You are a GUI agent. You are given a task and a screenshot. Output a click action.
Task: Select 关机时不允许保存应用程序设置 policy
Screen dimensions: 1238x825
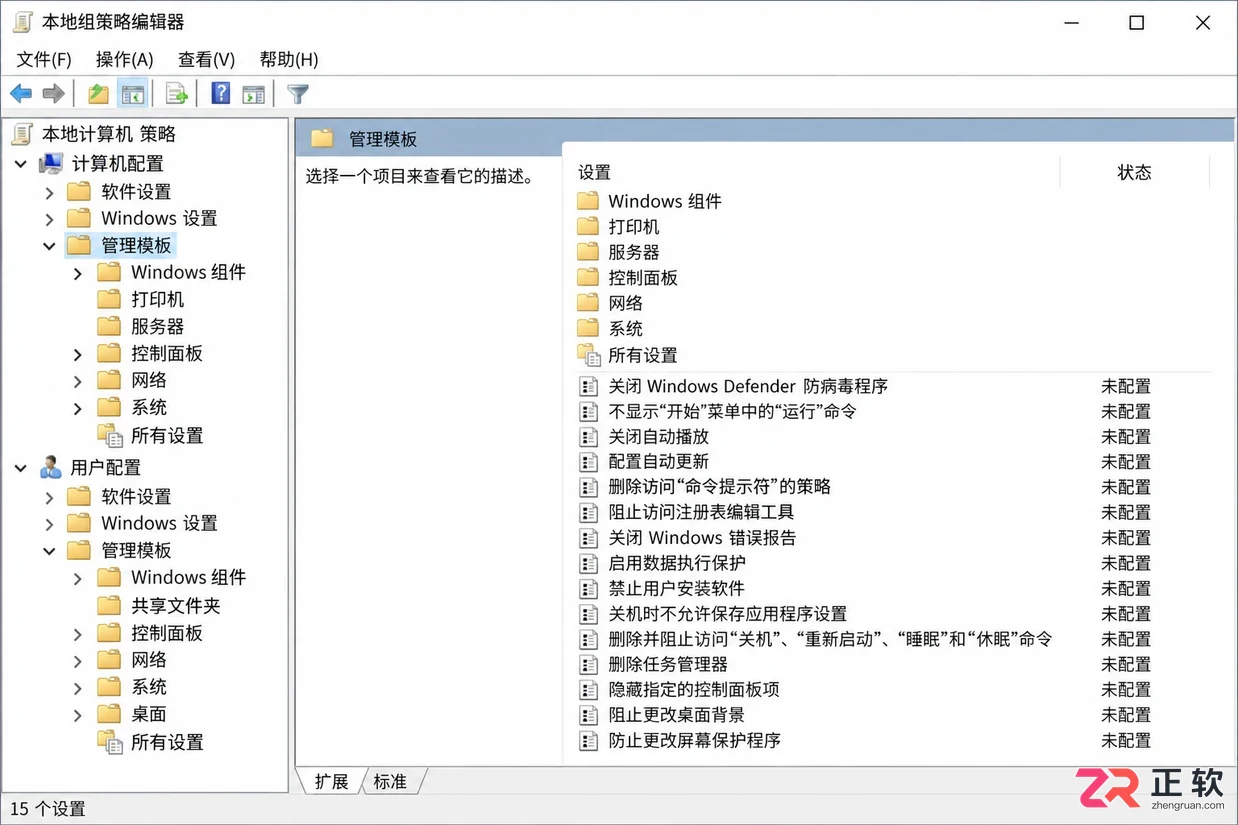tap(728, 614)
